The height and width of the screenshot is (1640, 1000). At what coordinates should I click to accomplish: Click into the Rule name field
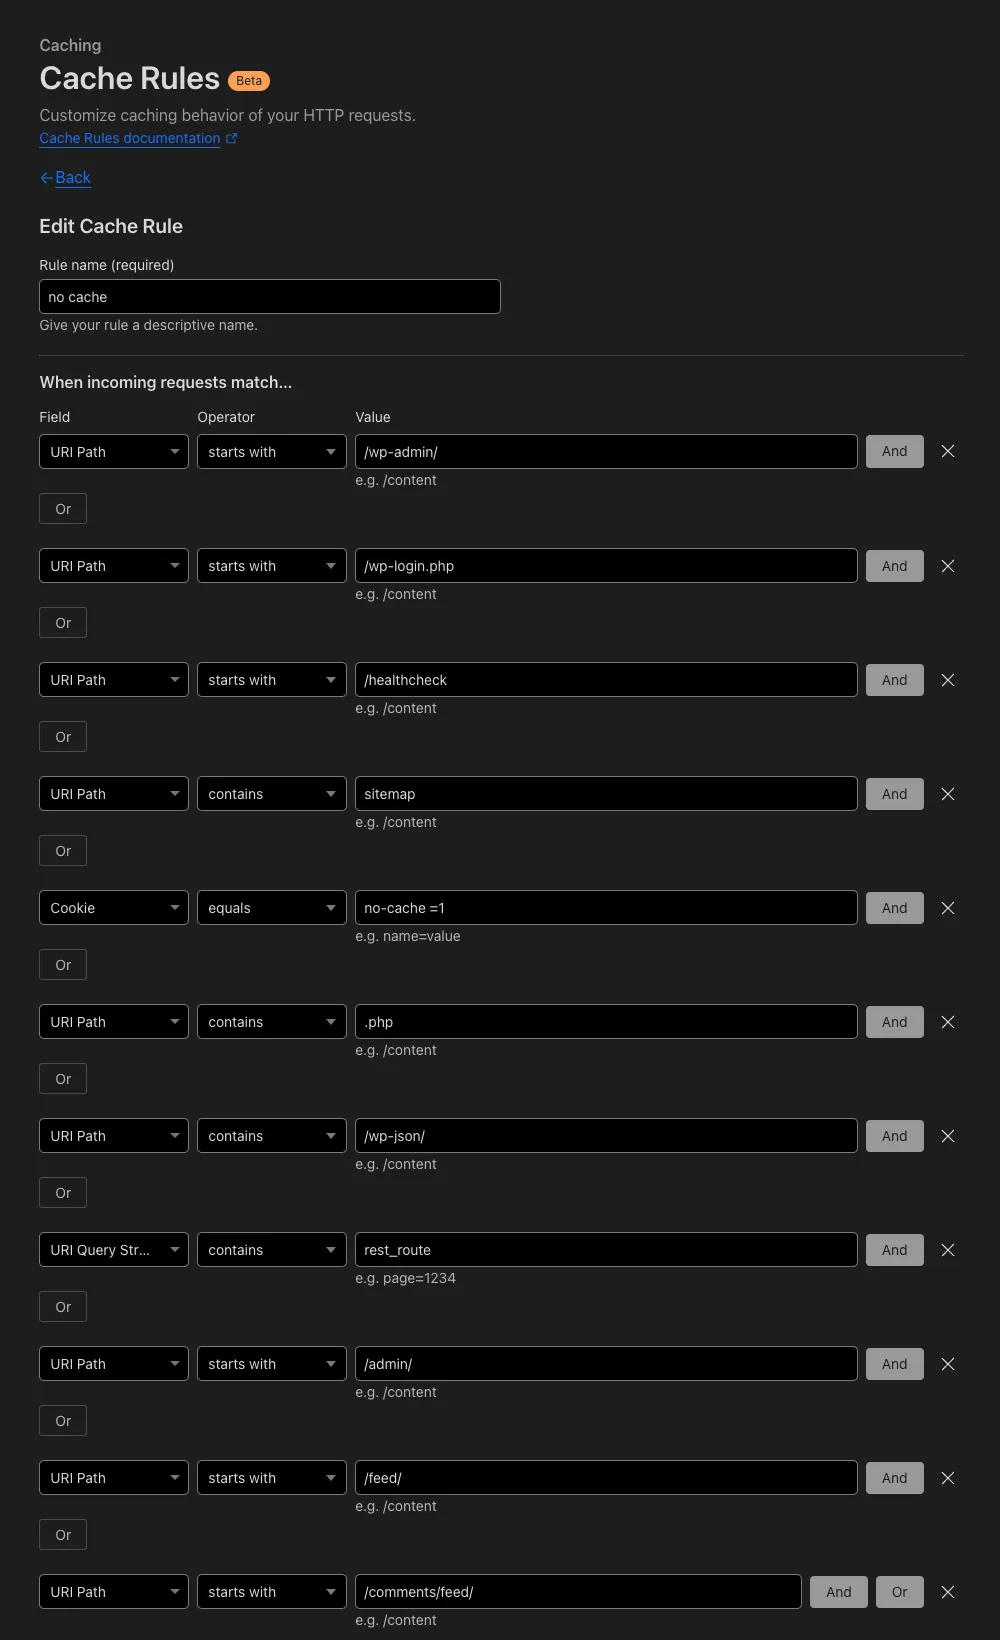pos(270,297)
